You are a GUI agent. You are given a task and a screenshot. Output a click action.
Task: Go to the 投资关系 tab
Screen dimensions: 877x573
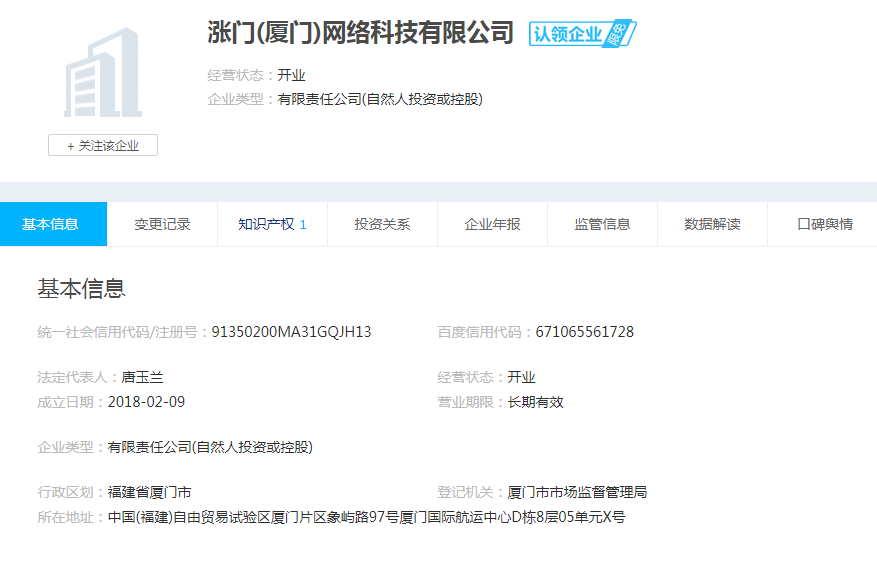(x=382, y=224)
